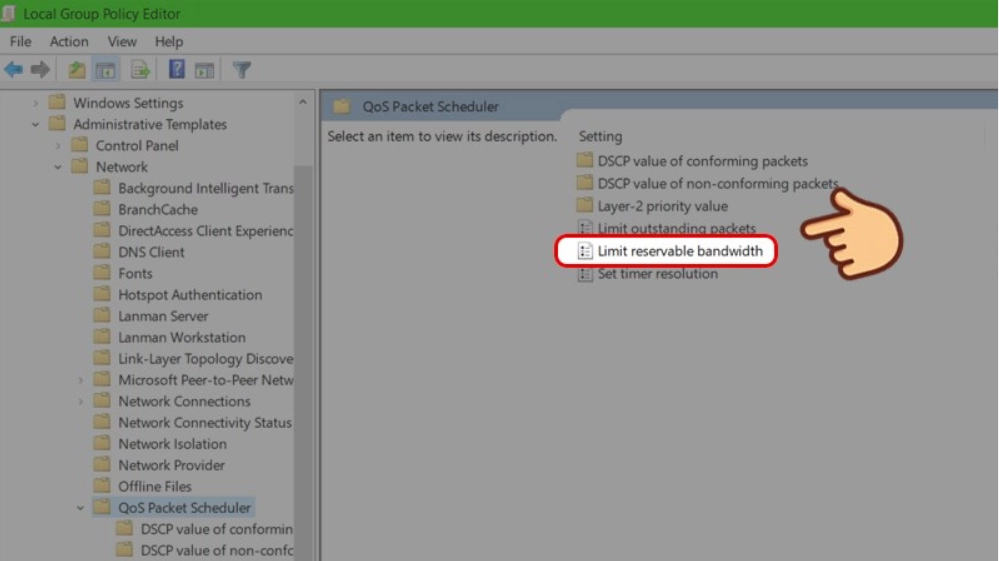Expand the Control Panel tree node

[x=58, y=145]
